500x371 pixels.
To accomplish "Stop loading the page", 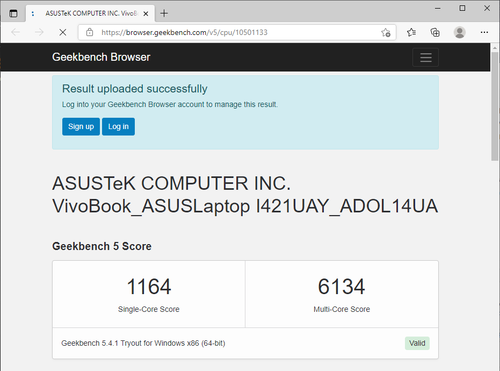I will click(63, 32).
